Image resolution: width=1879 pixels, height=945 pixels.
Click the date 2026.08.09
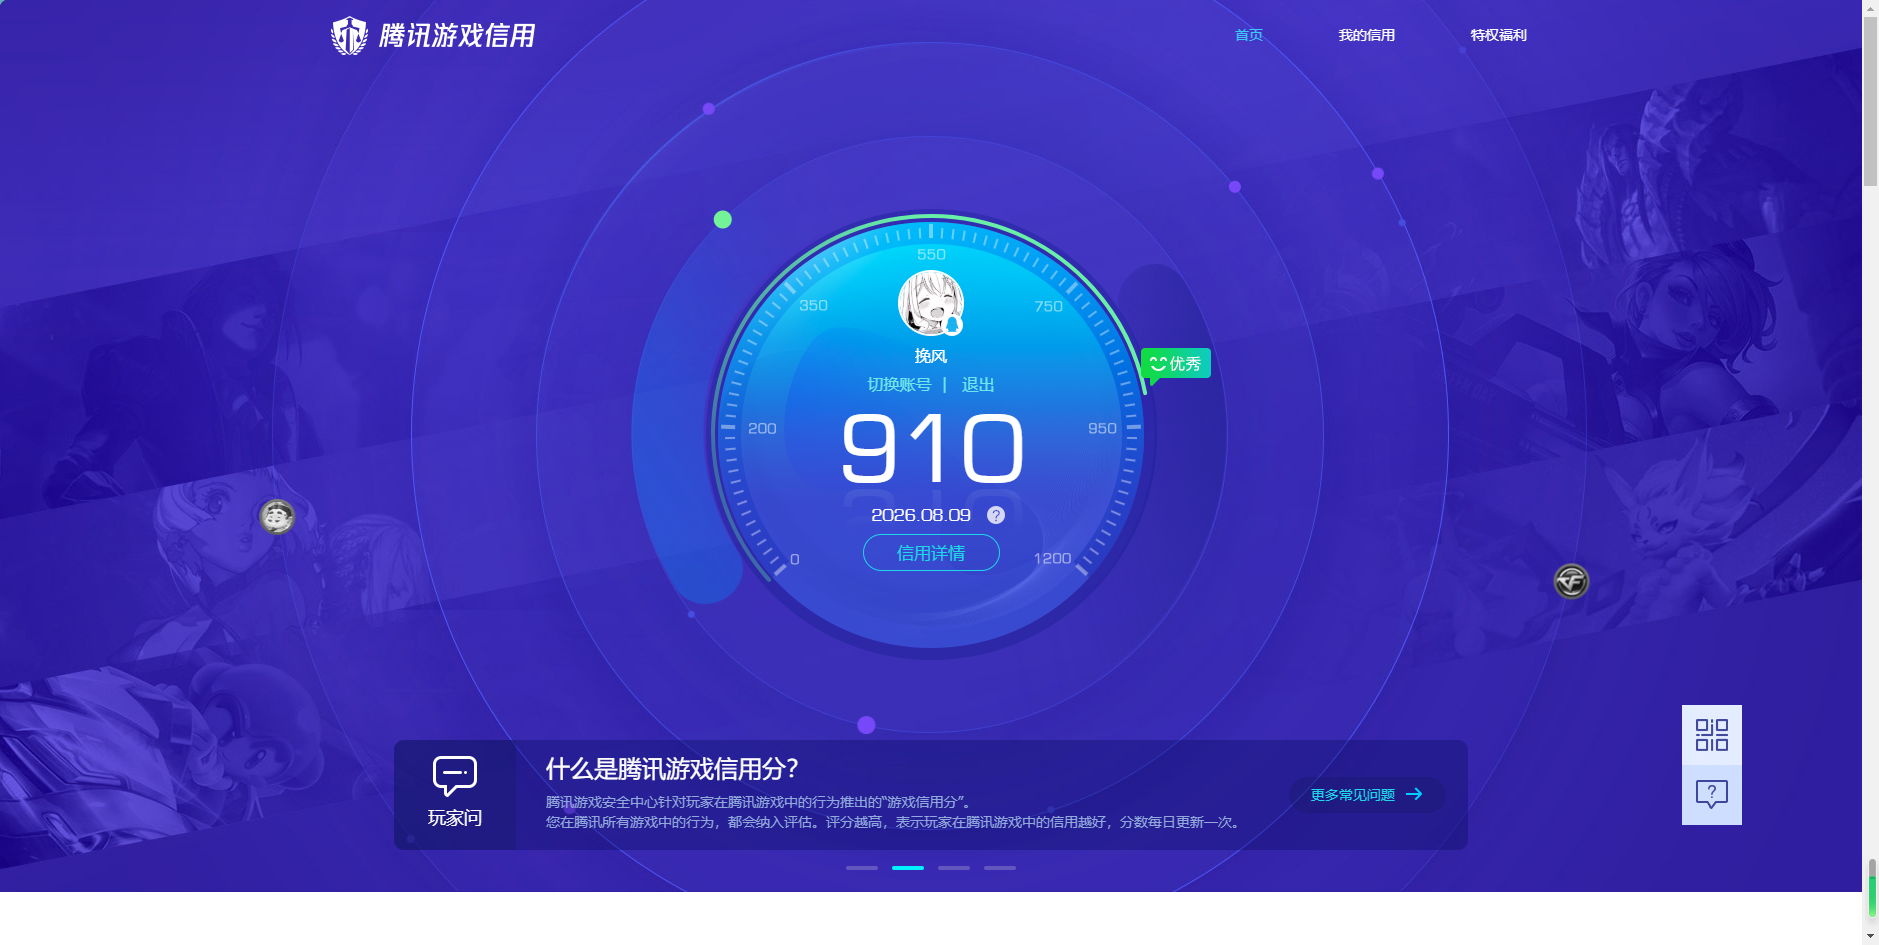(921, 515)
